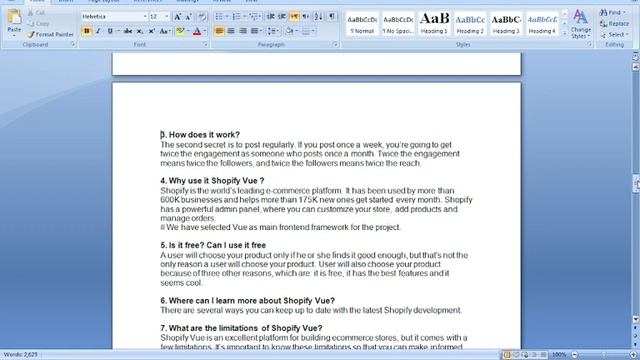Apply strikethrough formatting
This screenshot has width=640, height=360.
pyautogui.click(x=128, y=31)
